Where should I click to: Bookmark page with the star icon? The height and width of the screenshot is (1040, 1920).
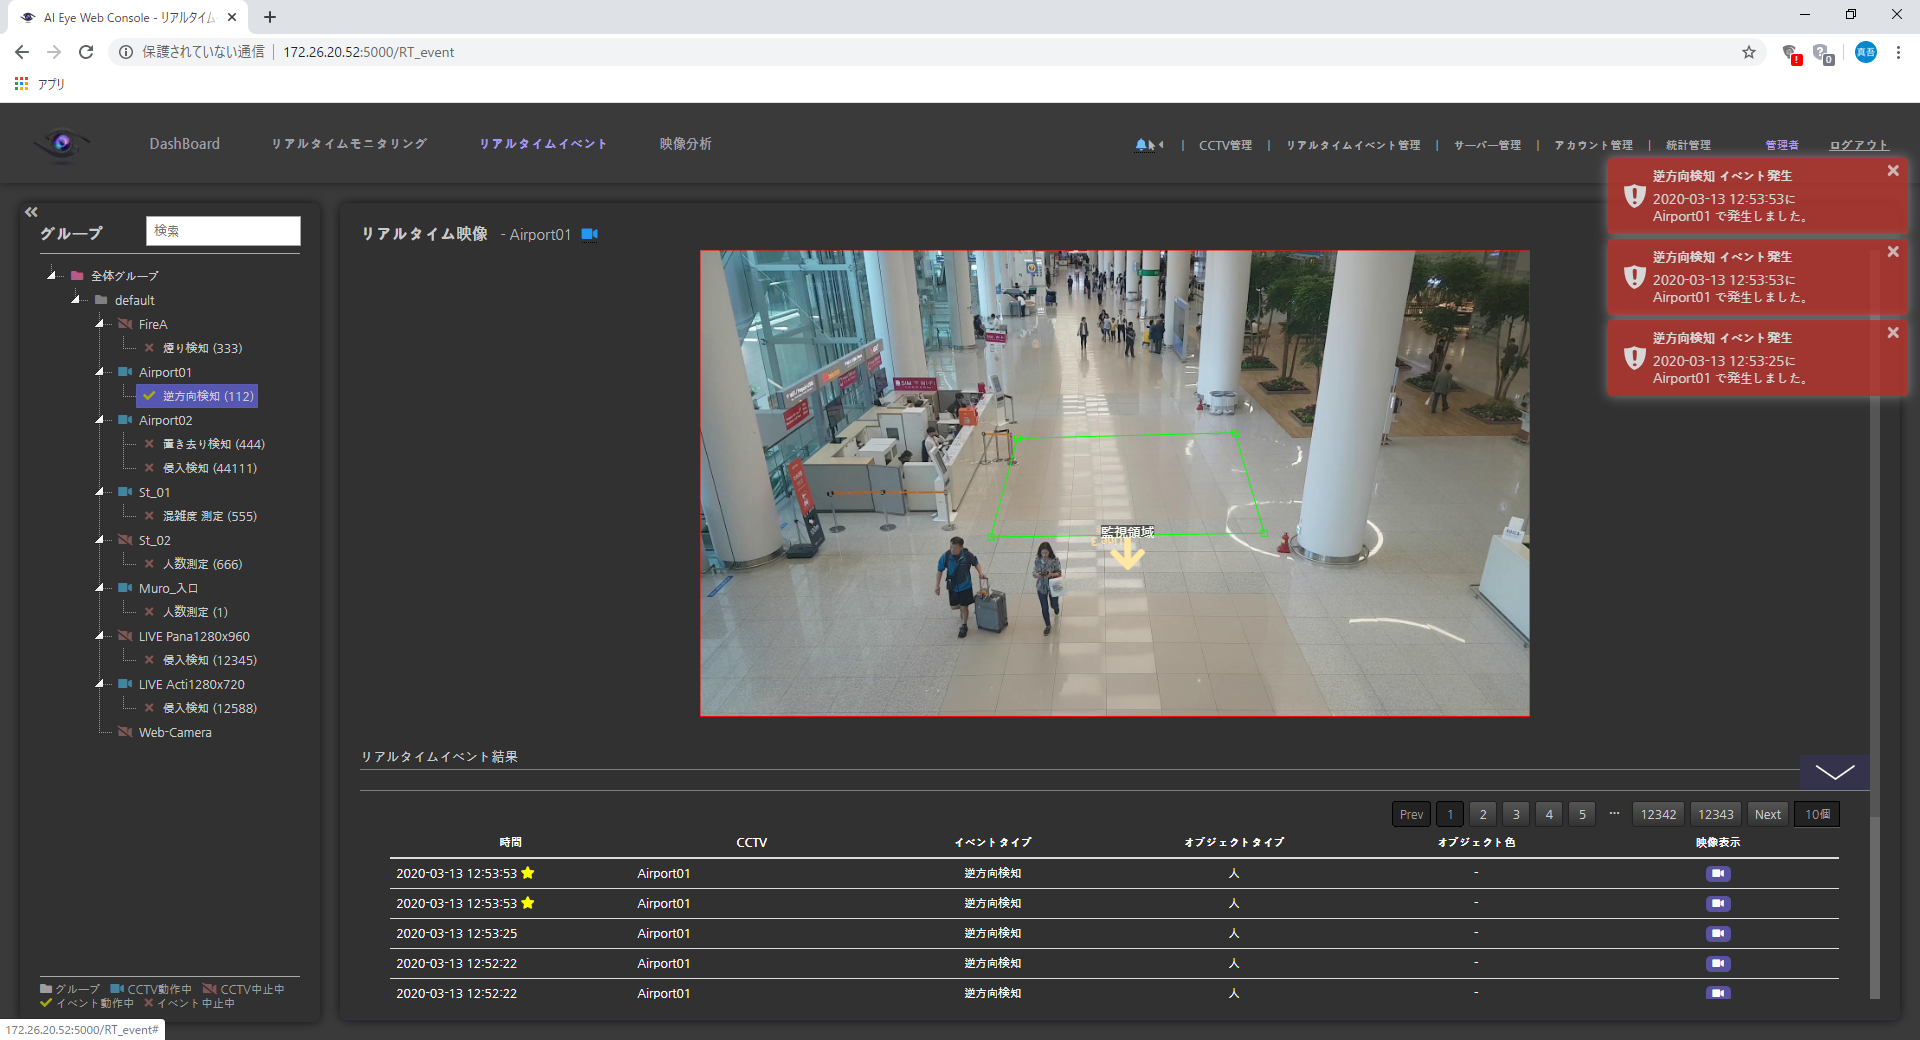(1748, 52)
